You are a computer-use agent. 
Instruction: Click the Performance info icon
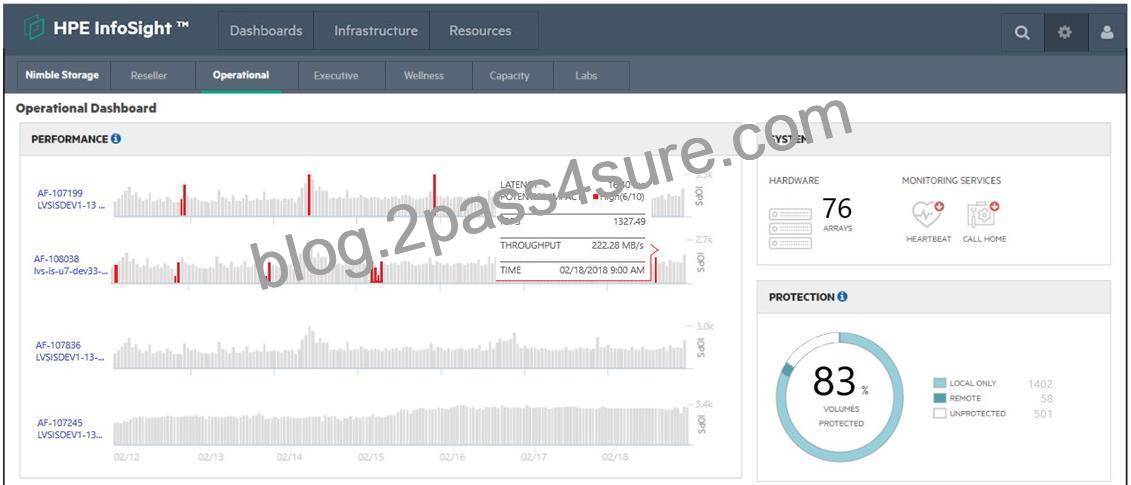(x=116, y=139)
